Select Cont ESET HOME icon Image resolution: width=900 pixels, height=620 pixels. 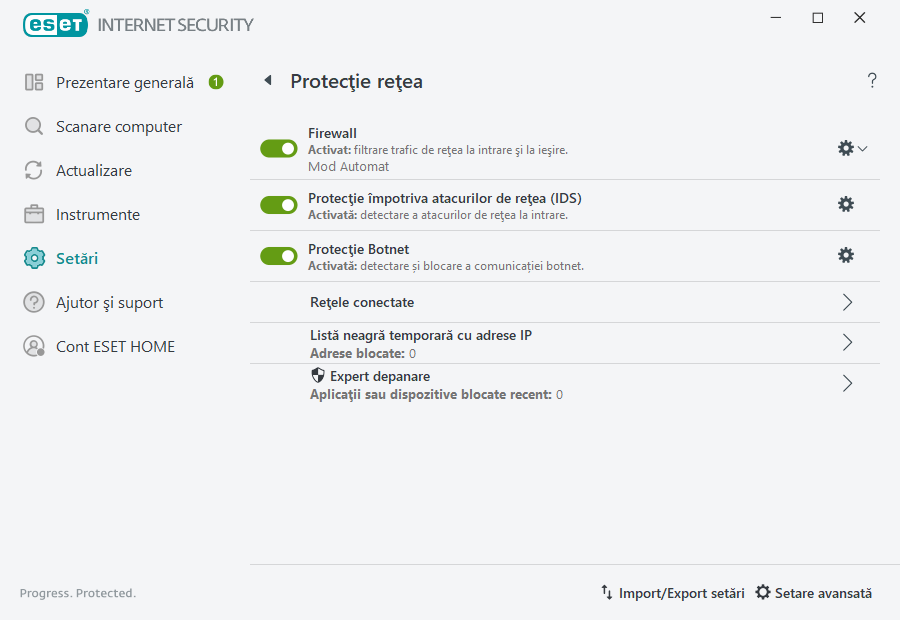(x=33, y=346)
